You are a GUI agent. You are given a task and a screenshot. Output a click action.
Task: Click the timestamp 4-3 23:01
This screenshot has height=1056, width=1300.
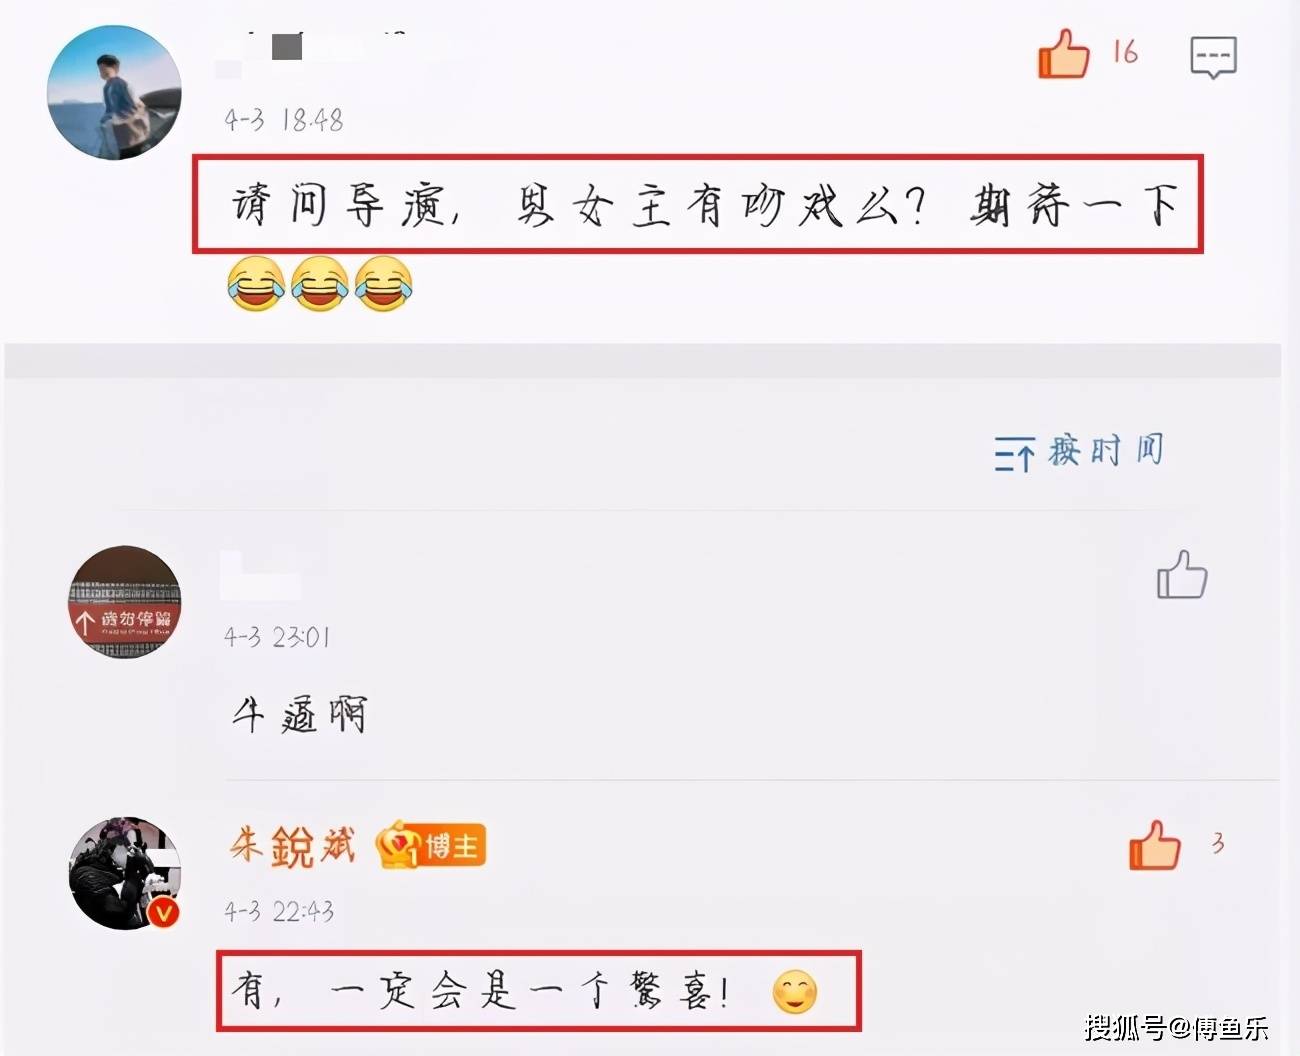tap(277, 637)
